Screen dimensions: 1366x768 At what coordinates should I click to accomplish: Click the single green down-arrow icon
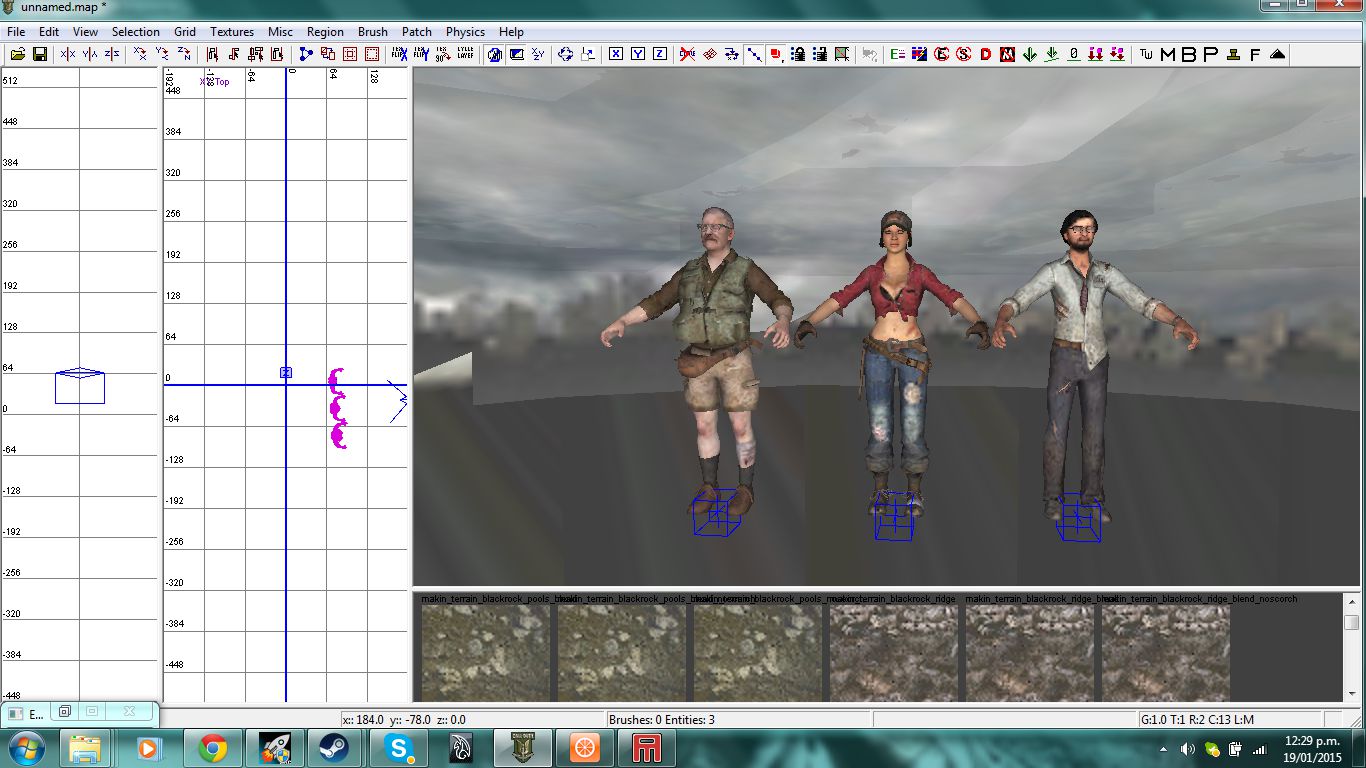point(1029,54)
